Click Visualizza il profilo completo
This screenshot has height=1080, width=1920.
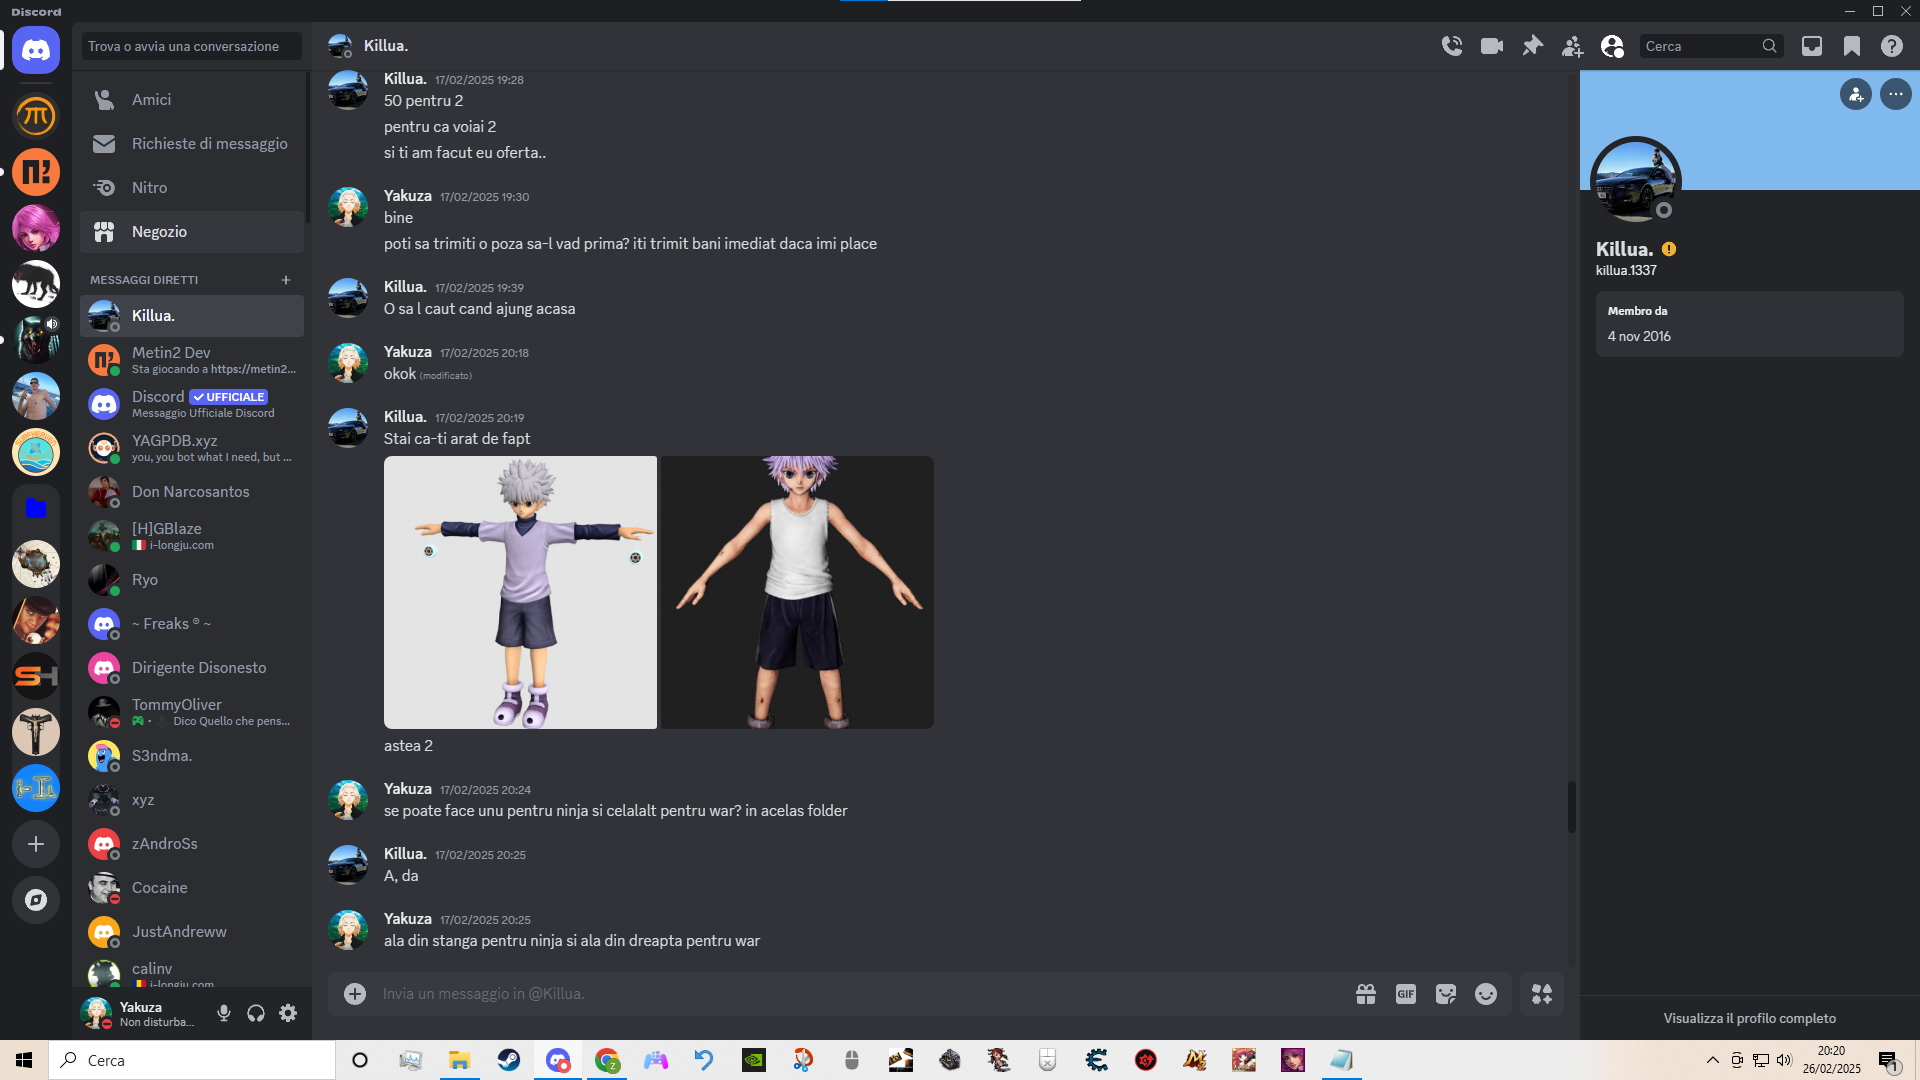(1750, 1018)
